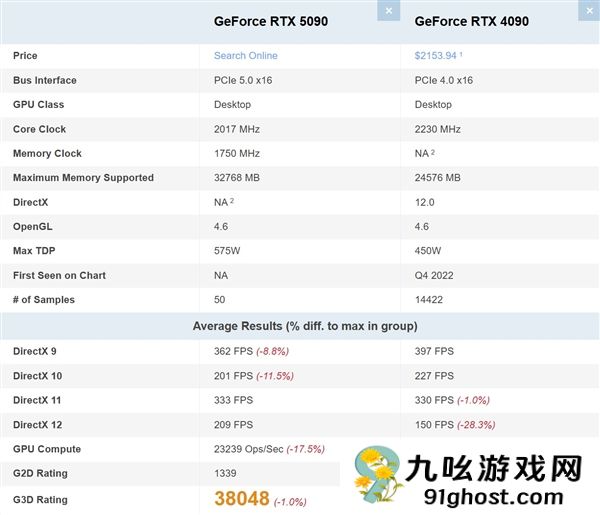Click the Max TDP row label
Image resolution: width=600 pixels, height=515 pixels.
[34, 251]
